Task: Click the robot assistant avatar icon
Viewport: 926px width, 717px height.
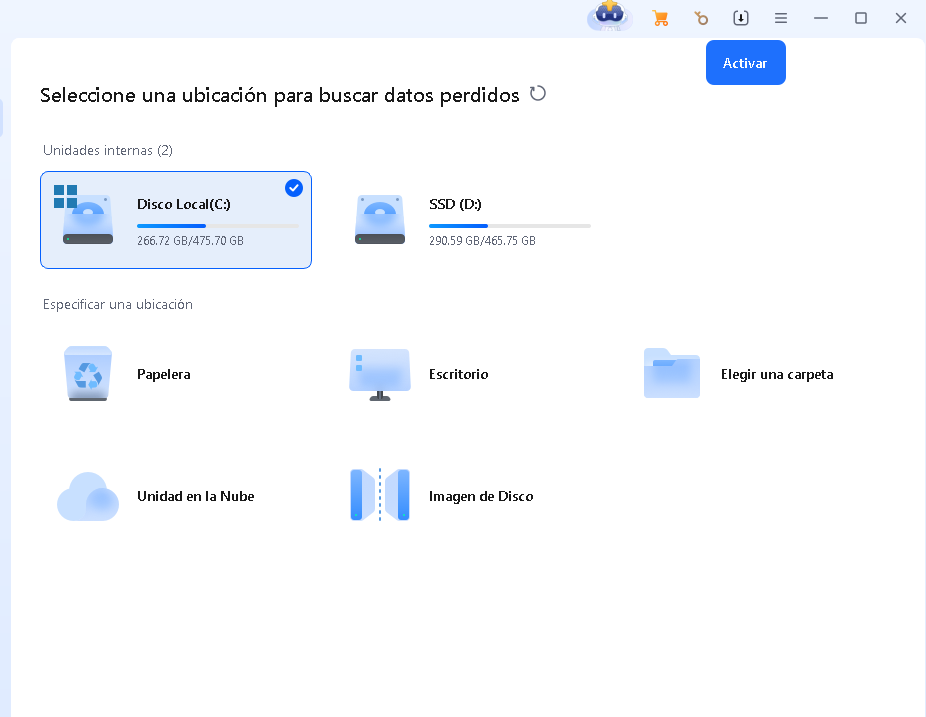Action: tap(609, 17)
